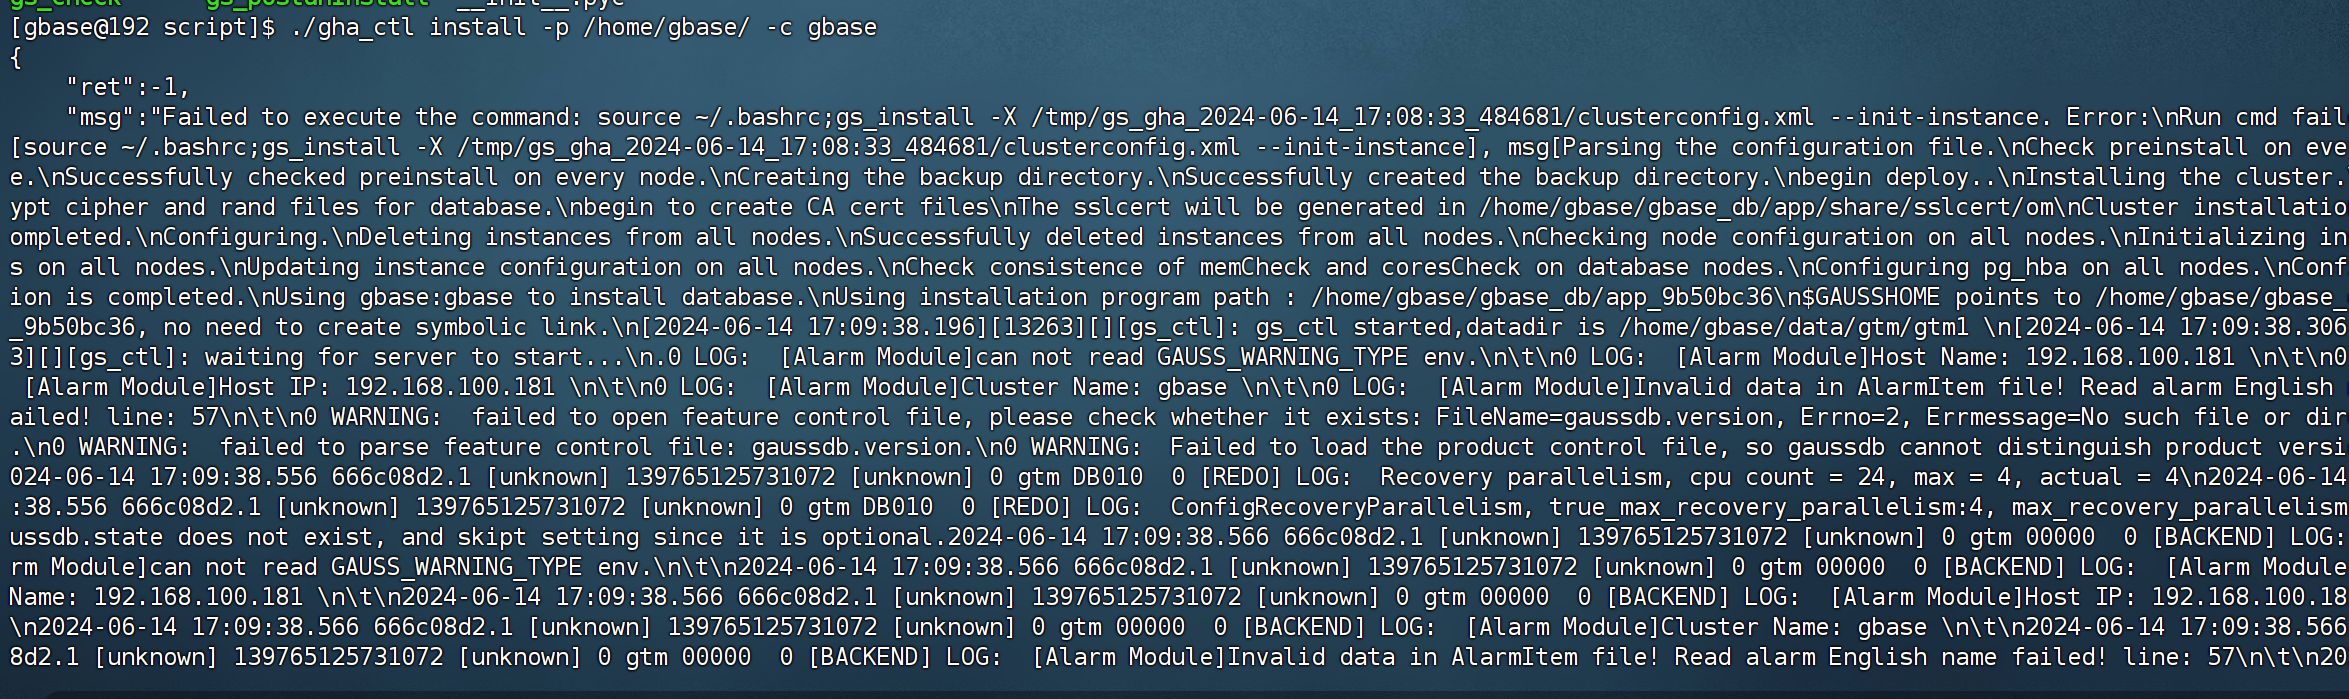Click the 'cpu count = 24' text
This screenshot has height=699, width=2349.
point(1787,478)
